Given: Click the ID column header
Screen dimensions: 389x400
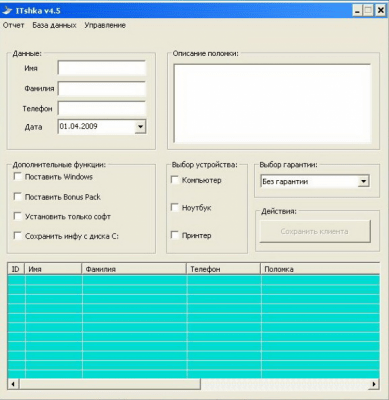Looking at the screenshot, I should coord(16,269).
